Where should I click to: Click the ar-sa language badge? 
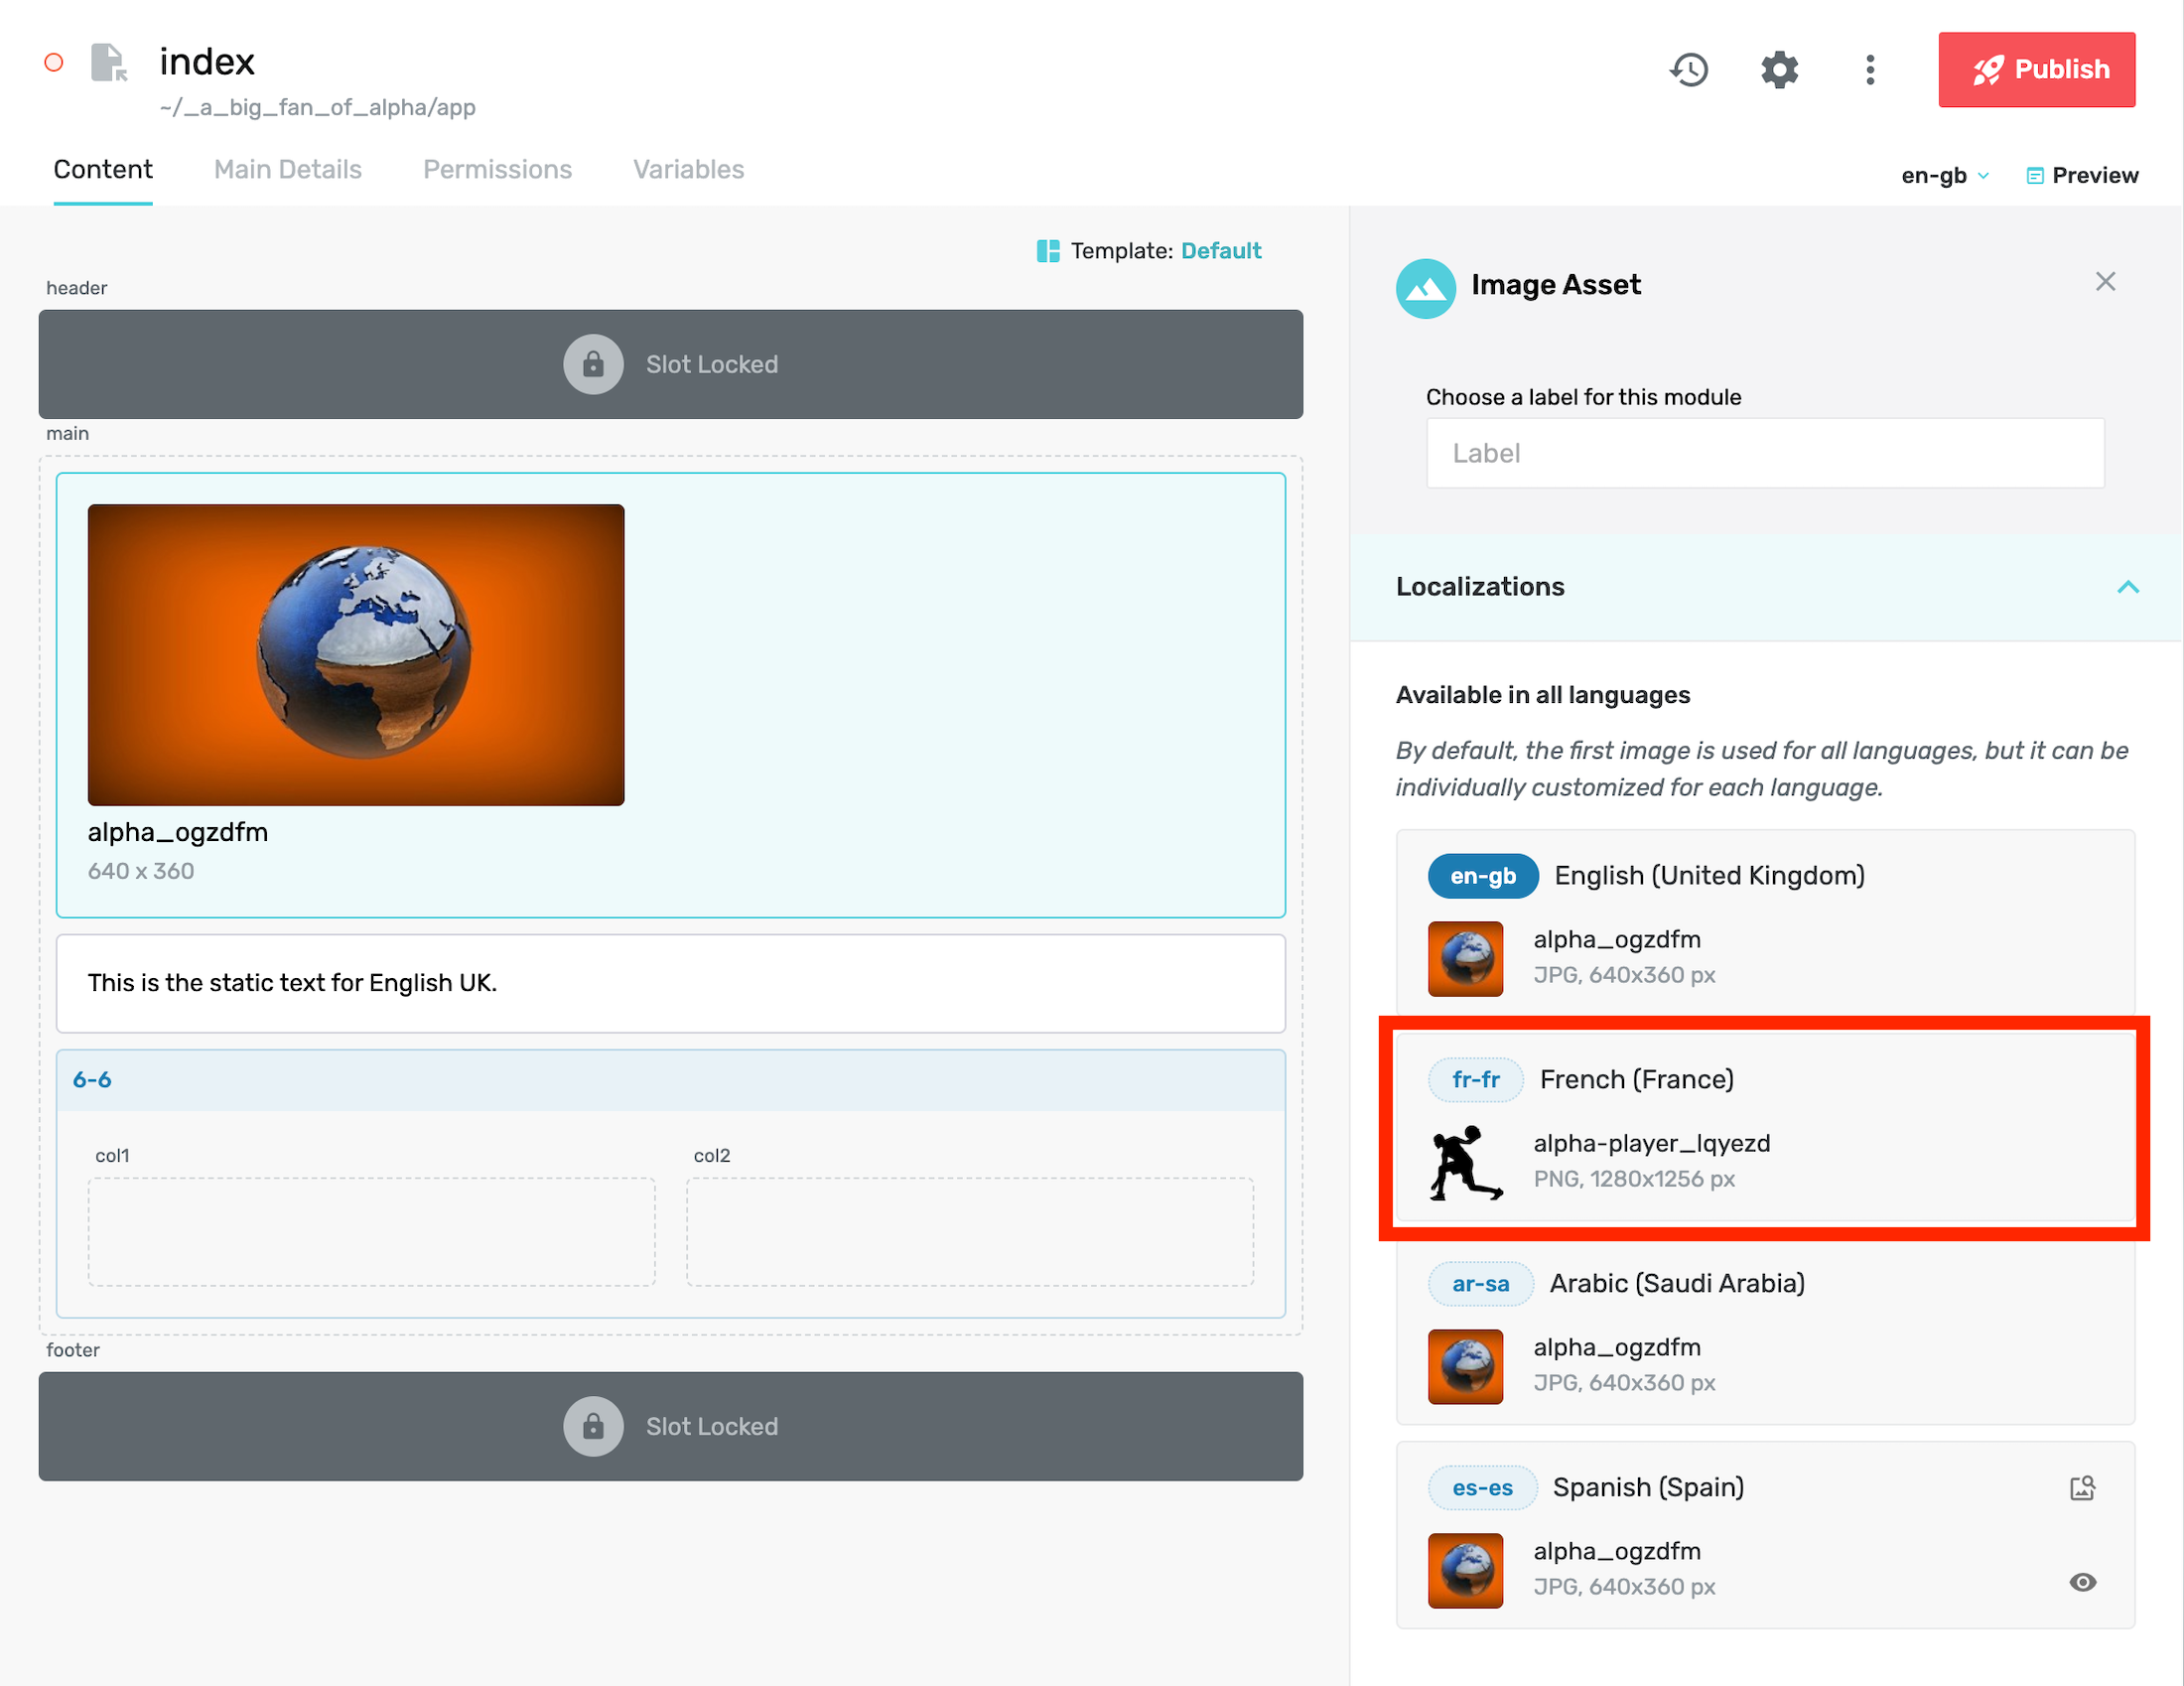pyautogui.click(x=1481, y=1284)
